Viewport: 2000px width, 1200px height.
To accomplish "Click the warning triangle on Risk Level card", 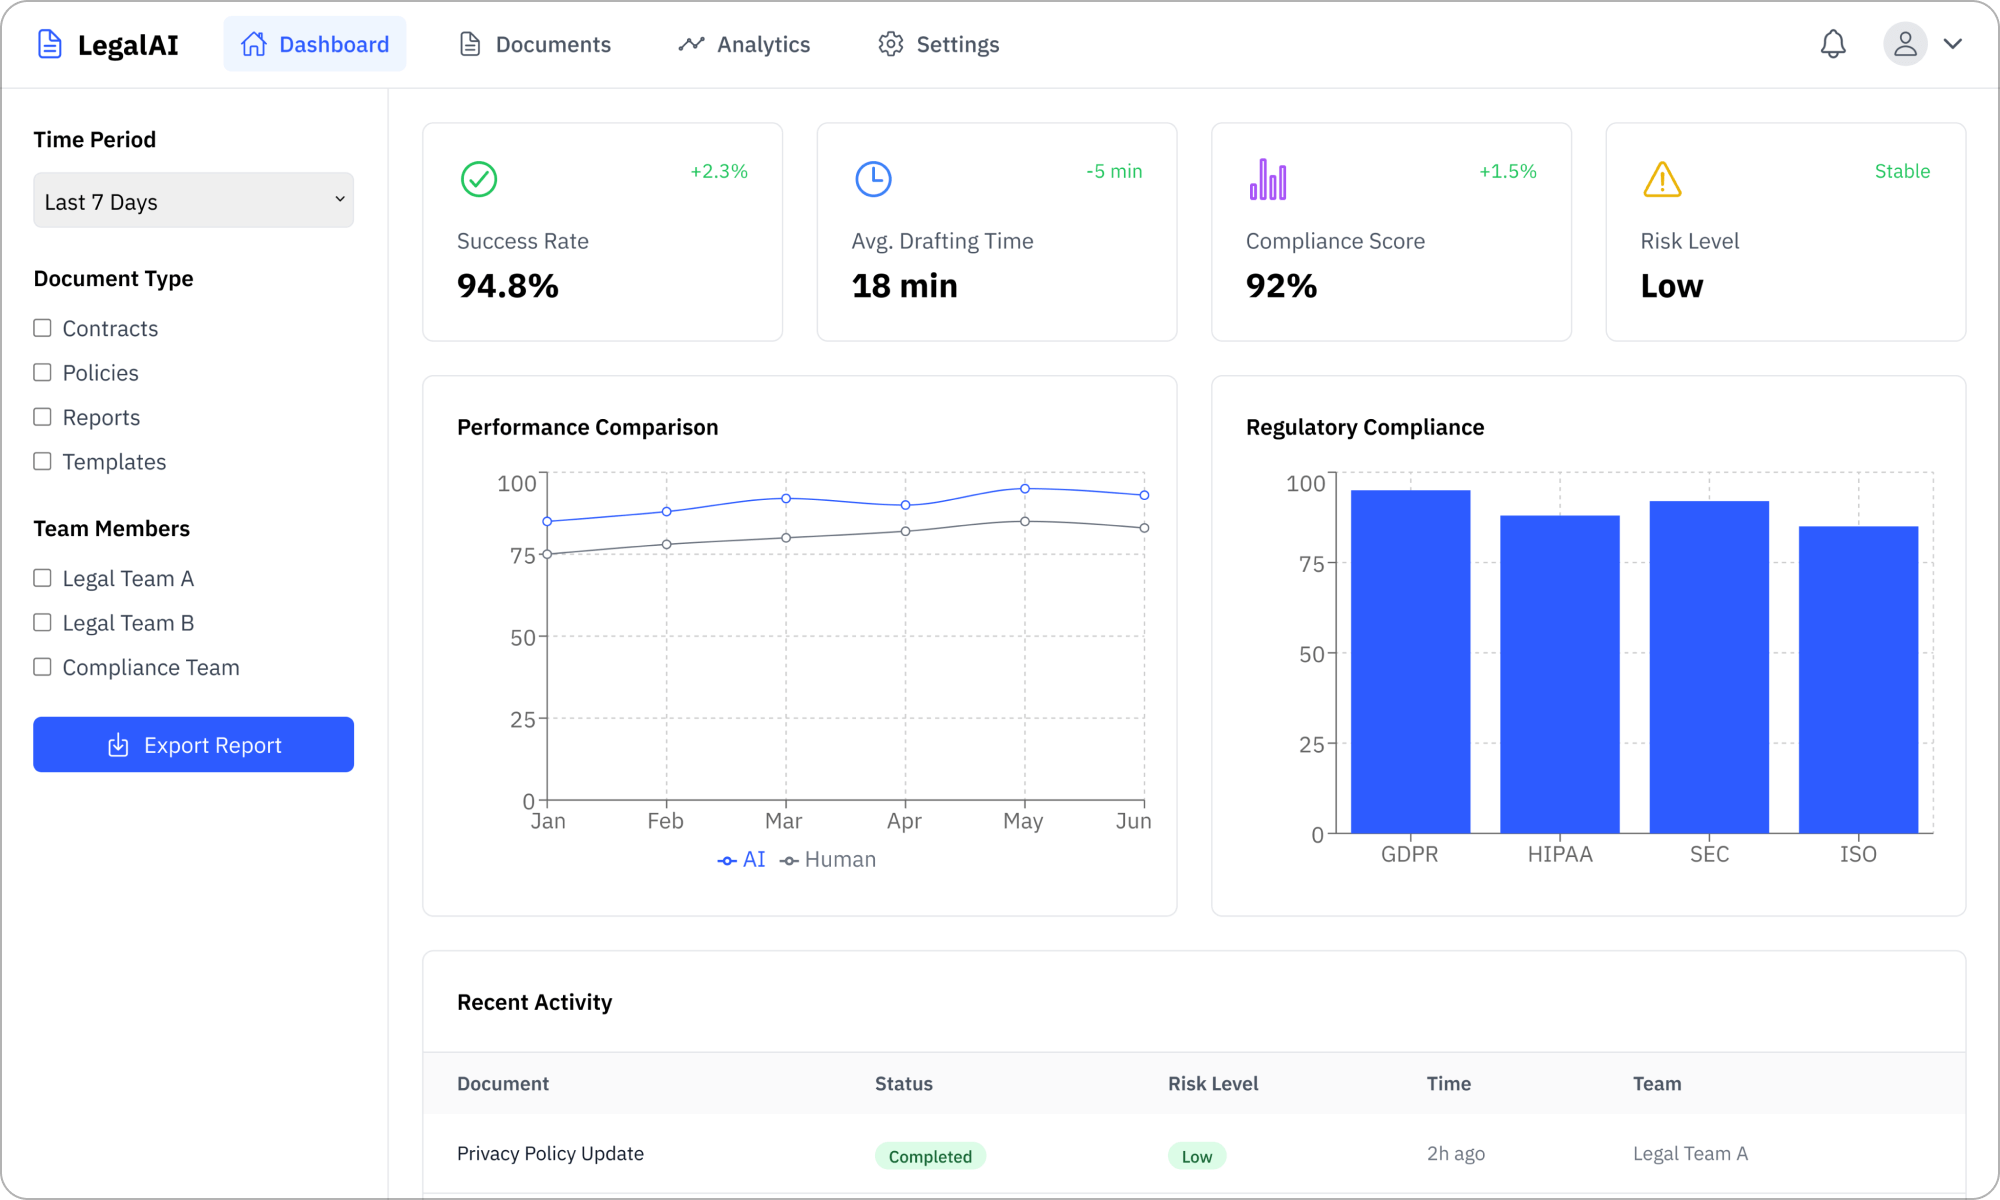I will click(x=1661, y=180).
